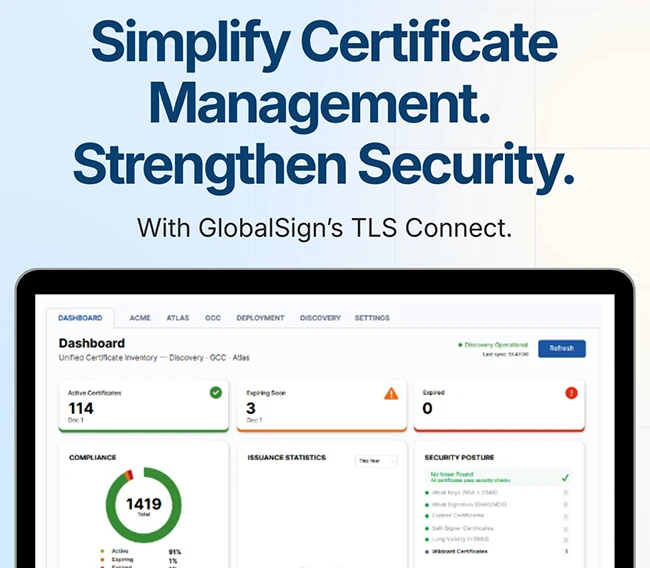Screen dimensions: 650x568
Task: Click the 91% value in compliance legend
Action: click(175, 552)
